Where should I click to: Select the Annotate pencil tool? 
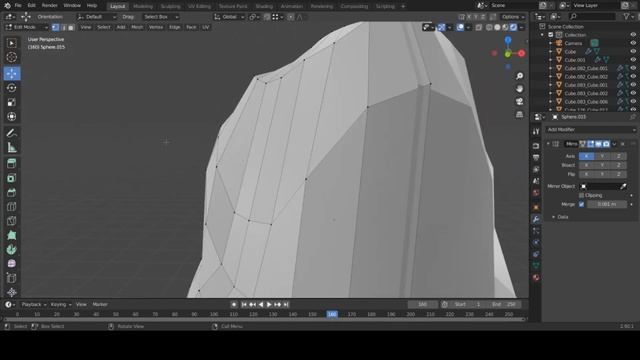coord(11,133)
